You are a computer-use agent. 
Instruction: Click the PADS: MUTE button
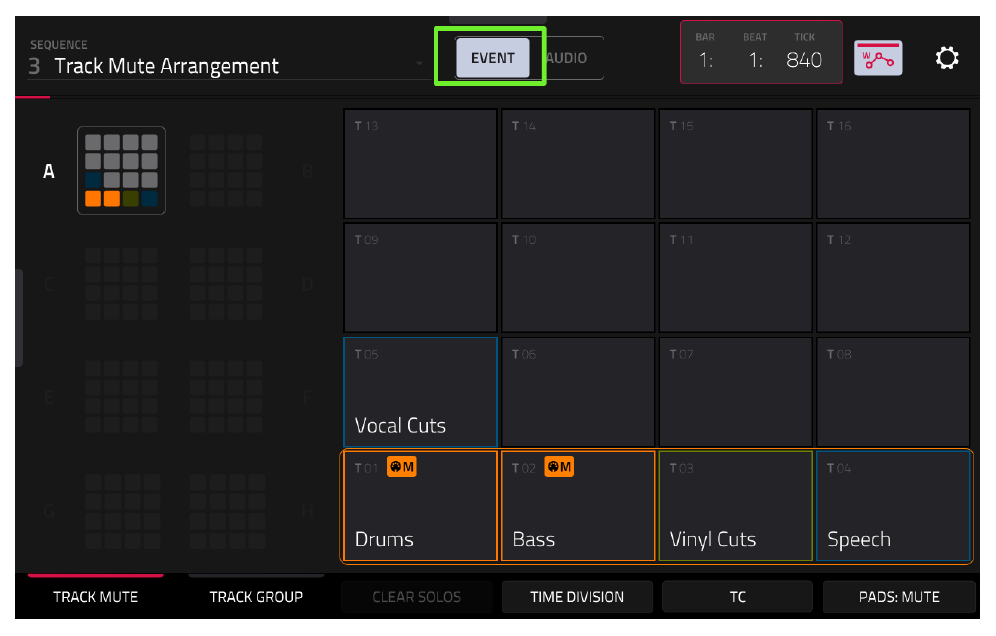pos(899,597)
